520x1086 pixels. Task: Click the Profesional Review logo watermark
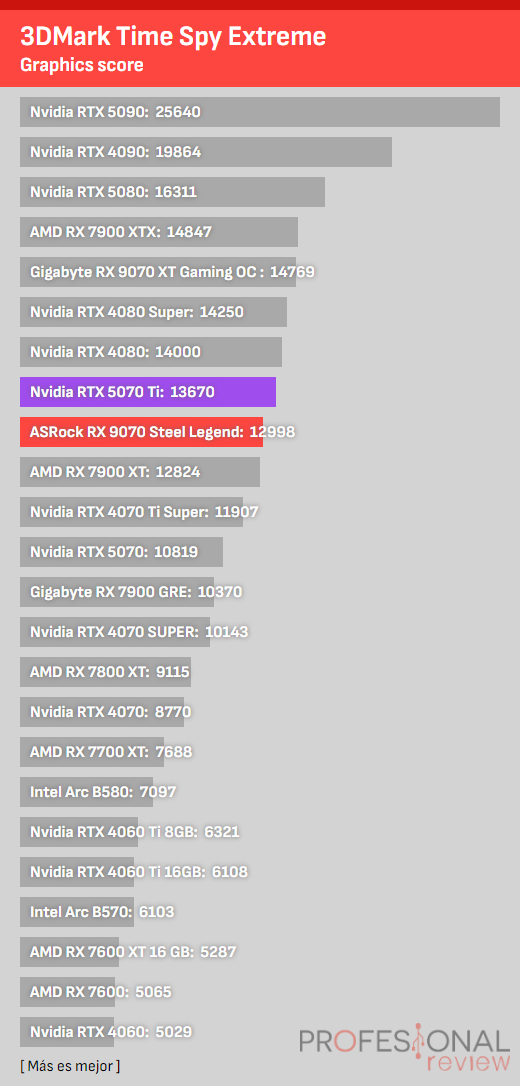pyautogui.click(x=404, y=1049)
